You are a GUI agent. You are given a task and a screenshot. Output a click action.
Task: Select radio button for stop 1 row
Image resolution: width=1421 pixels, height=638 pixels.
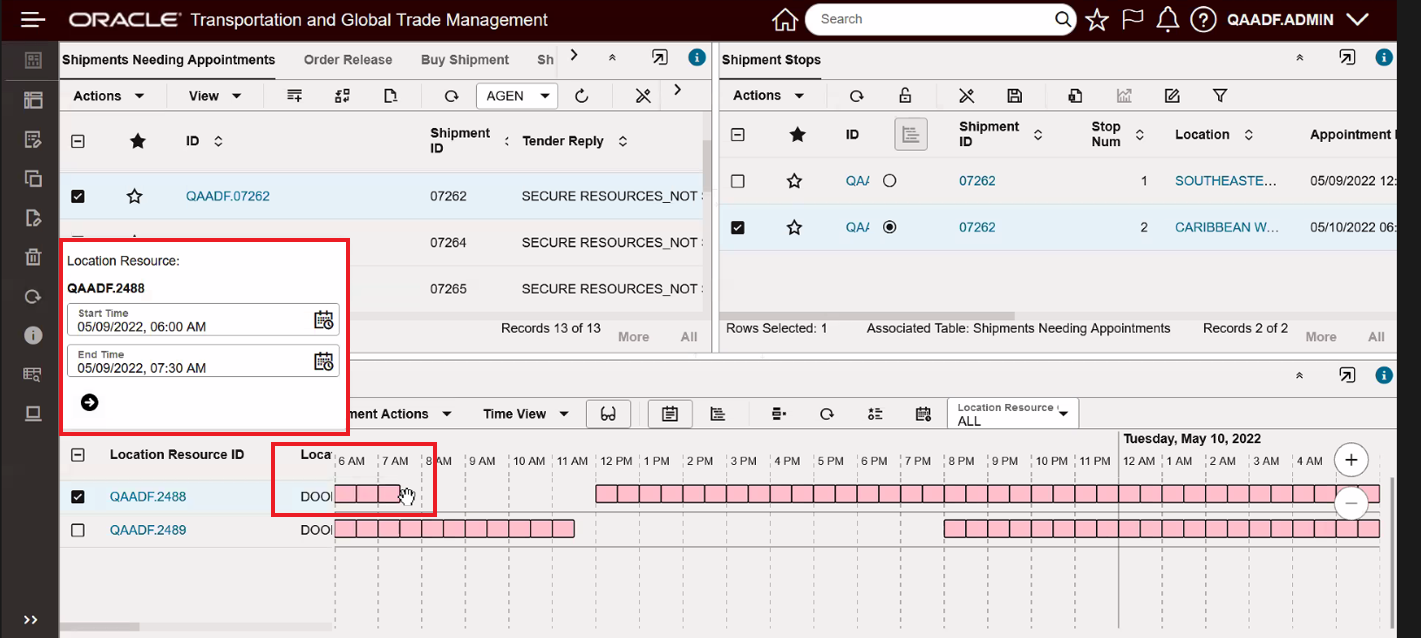tap(889, 181)
